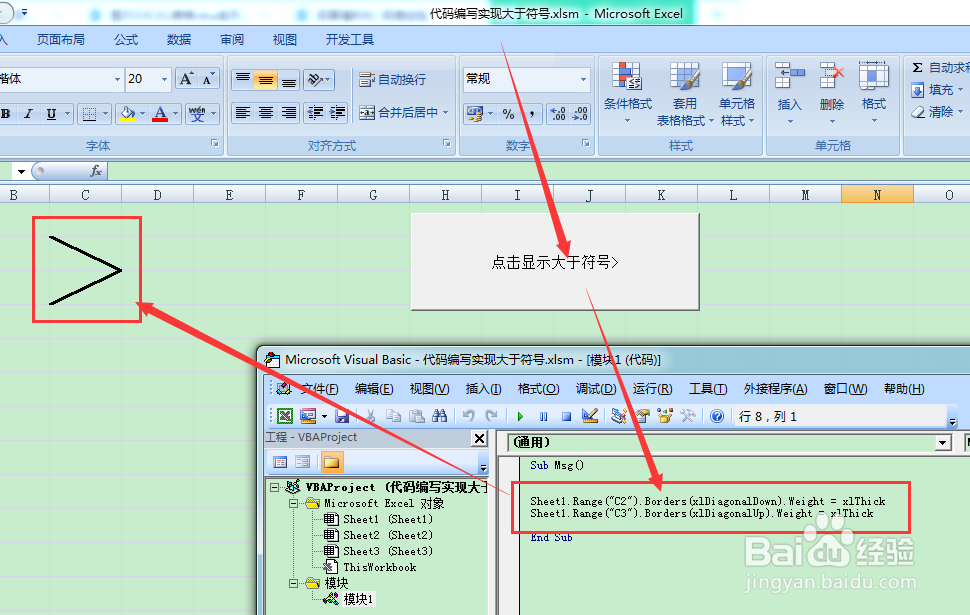The width and height of the screenshot is (970, 615).
Task: Select middle vertical alignment
Action: [x=265, y=80]
